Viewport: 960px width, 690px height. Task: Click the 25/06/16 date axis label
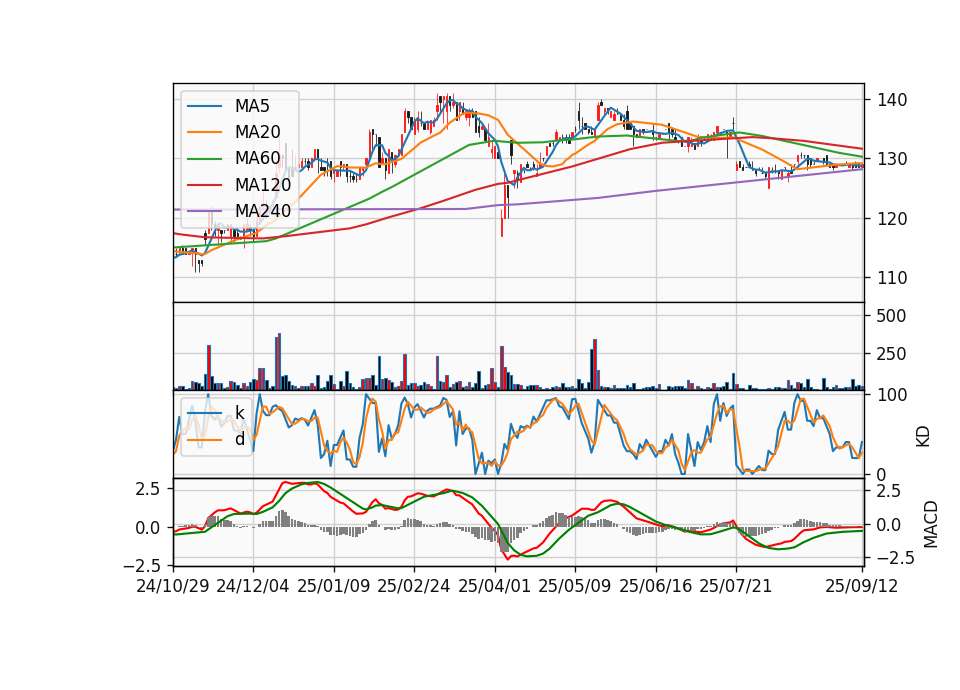[x=655, y=586]
